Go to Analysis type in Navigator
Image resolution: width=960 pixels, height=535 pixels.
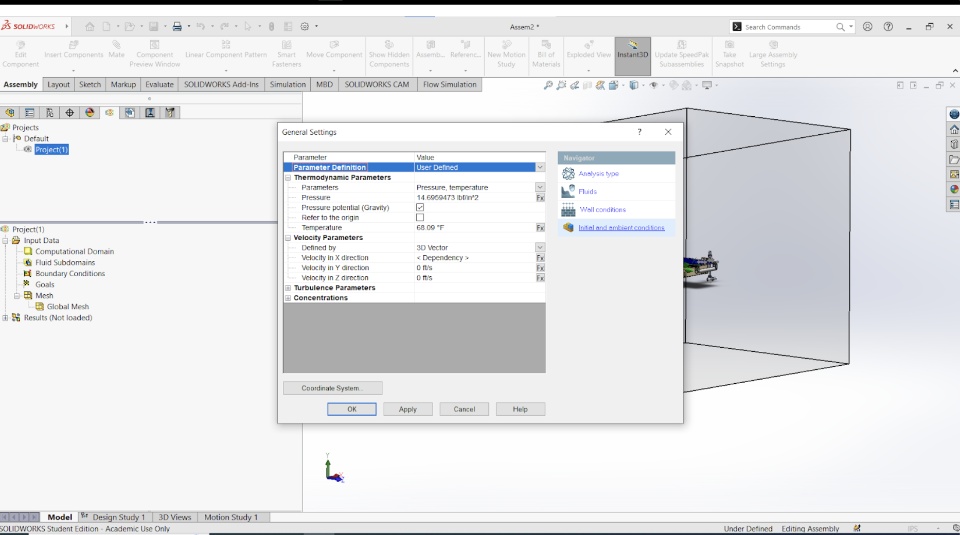point(598,174)
